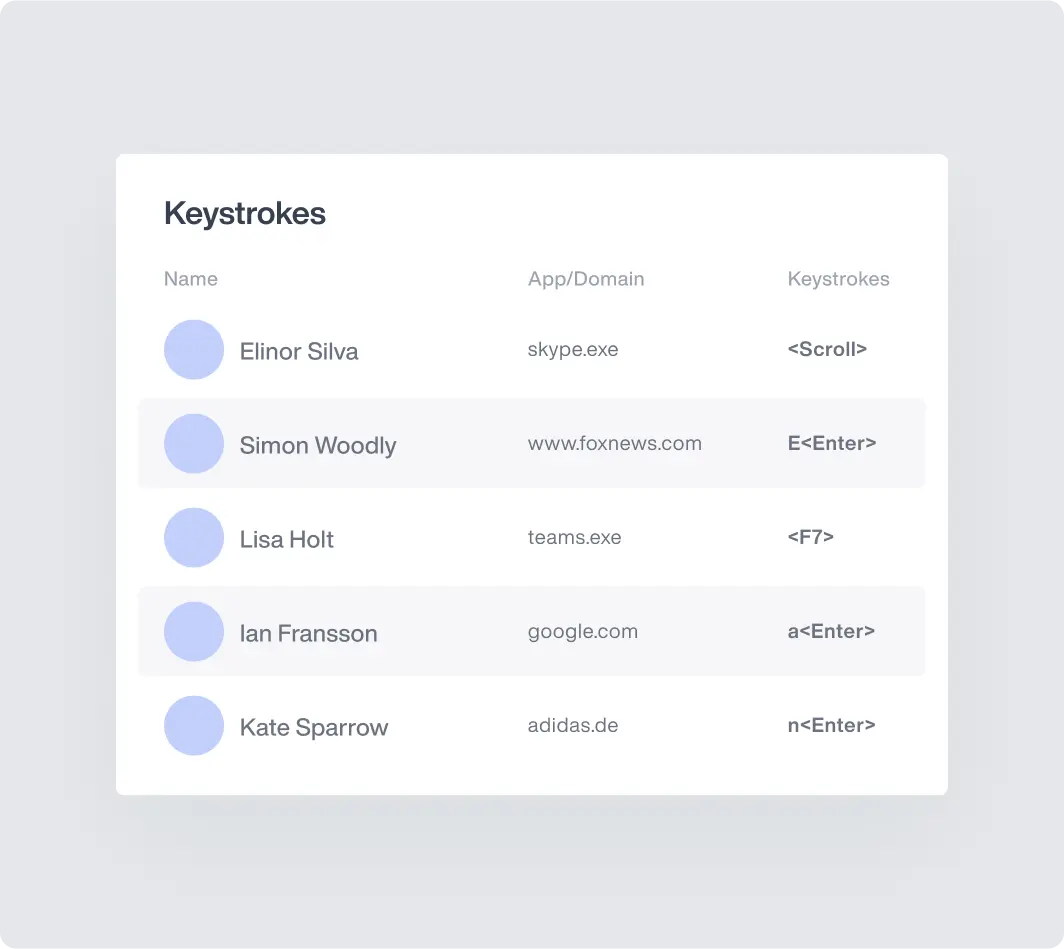Screen dimensions: 1064x949
Task: Open Simon Woodly's name entry
Action: point(318,446)
